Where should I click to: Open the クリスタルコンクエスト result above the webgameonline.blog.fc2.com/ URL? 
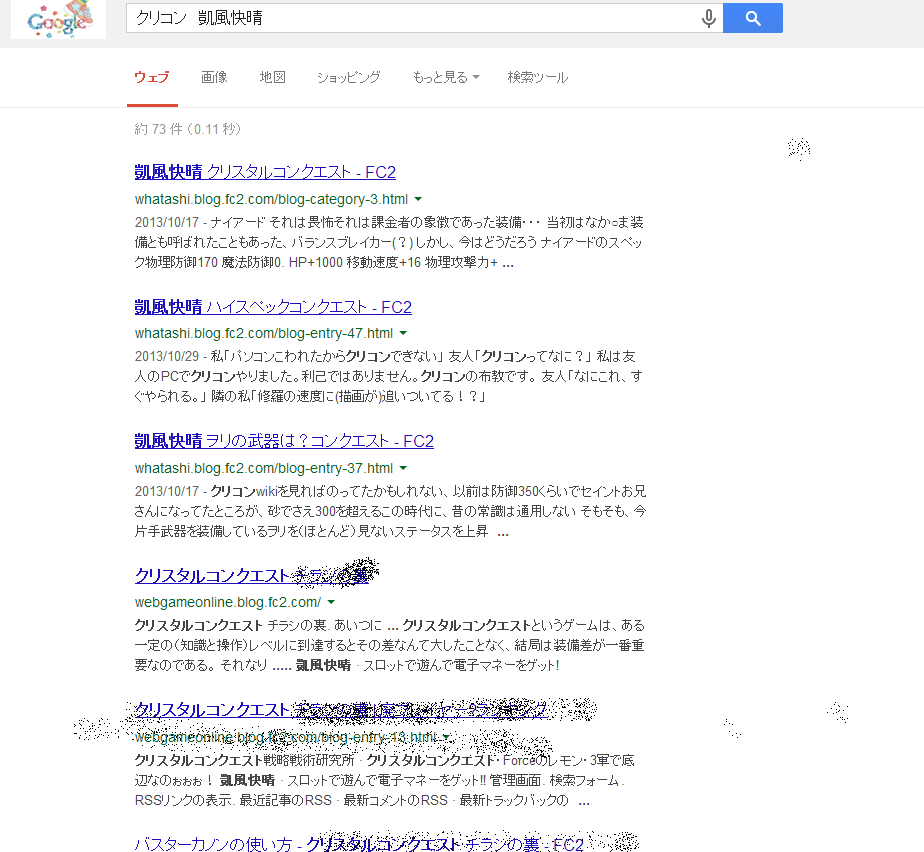[252, 575]
